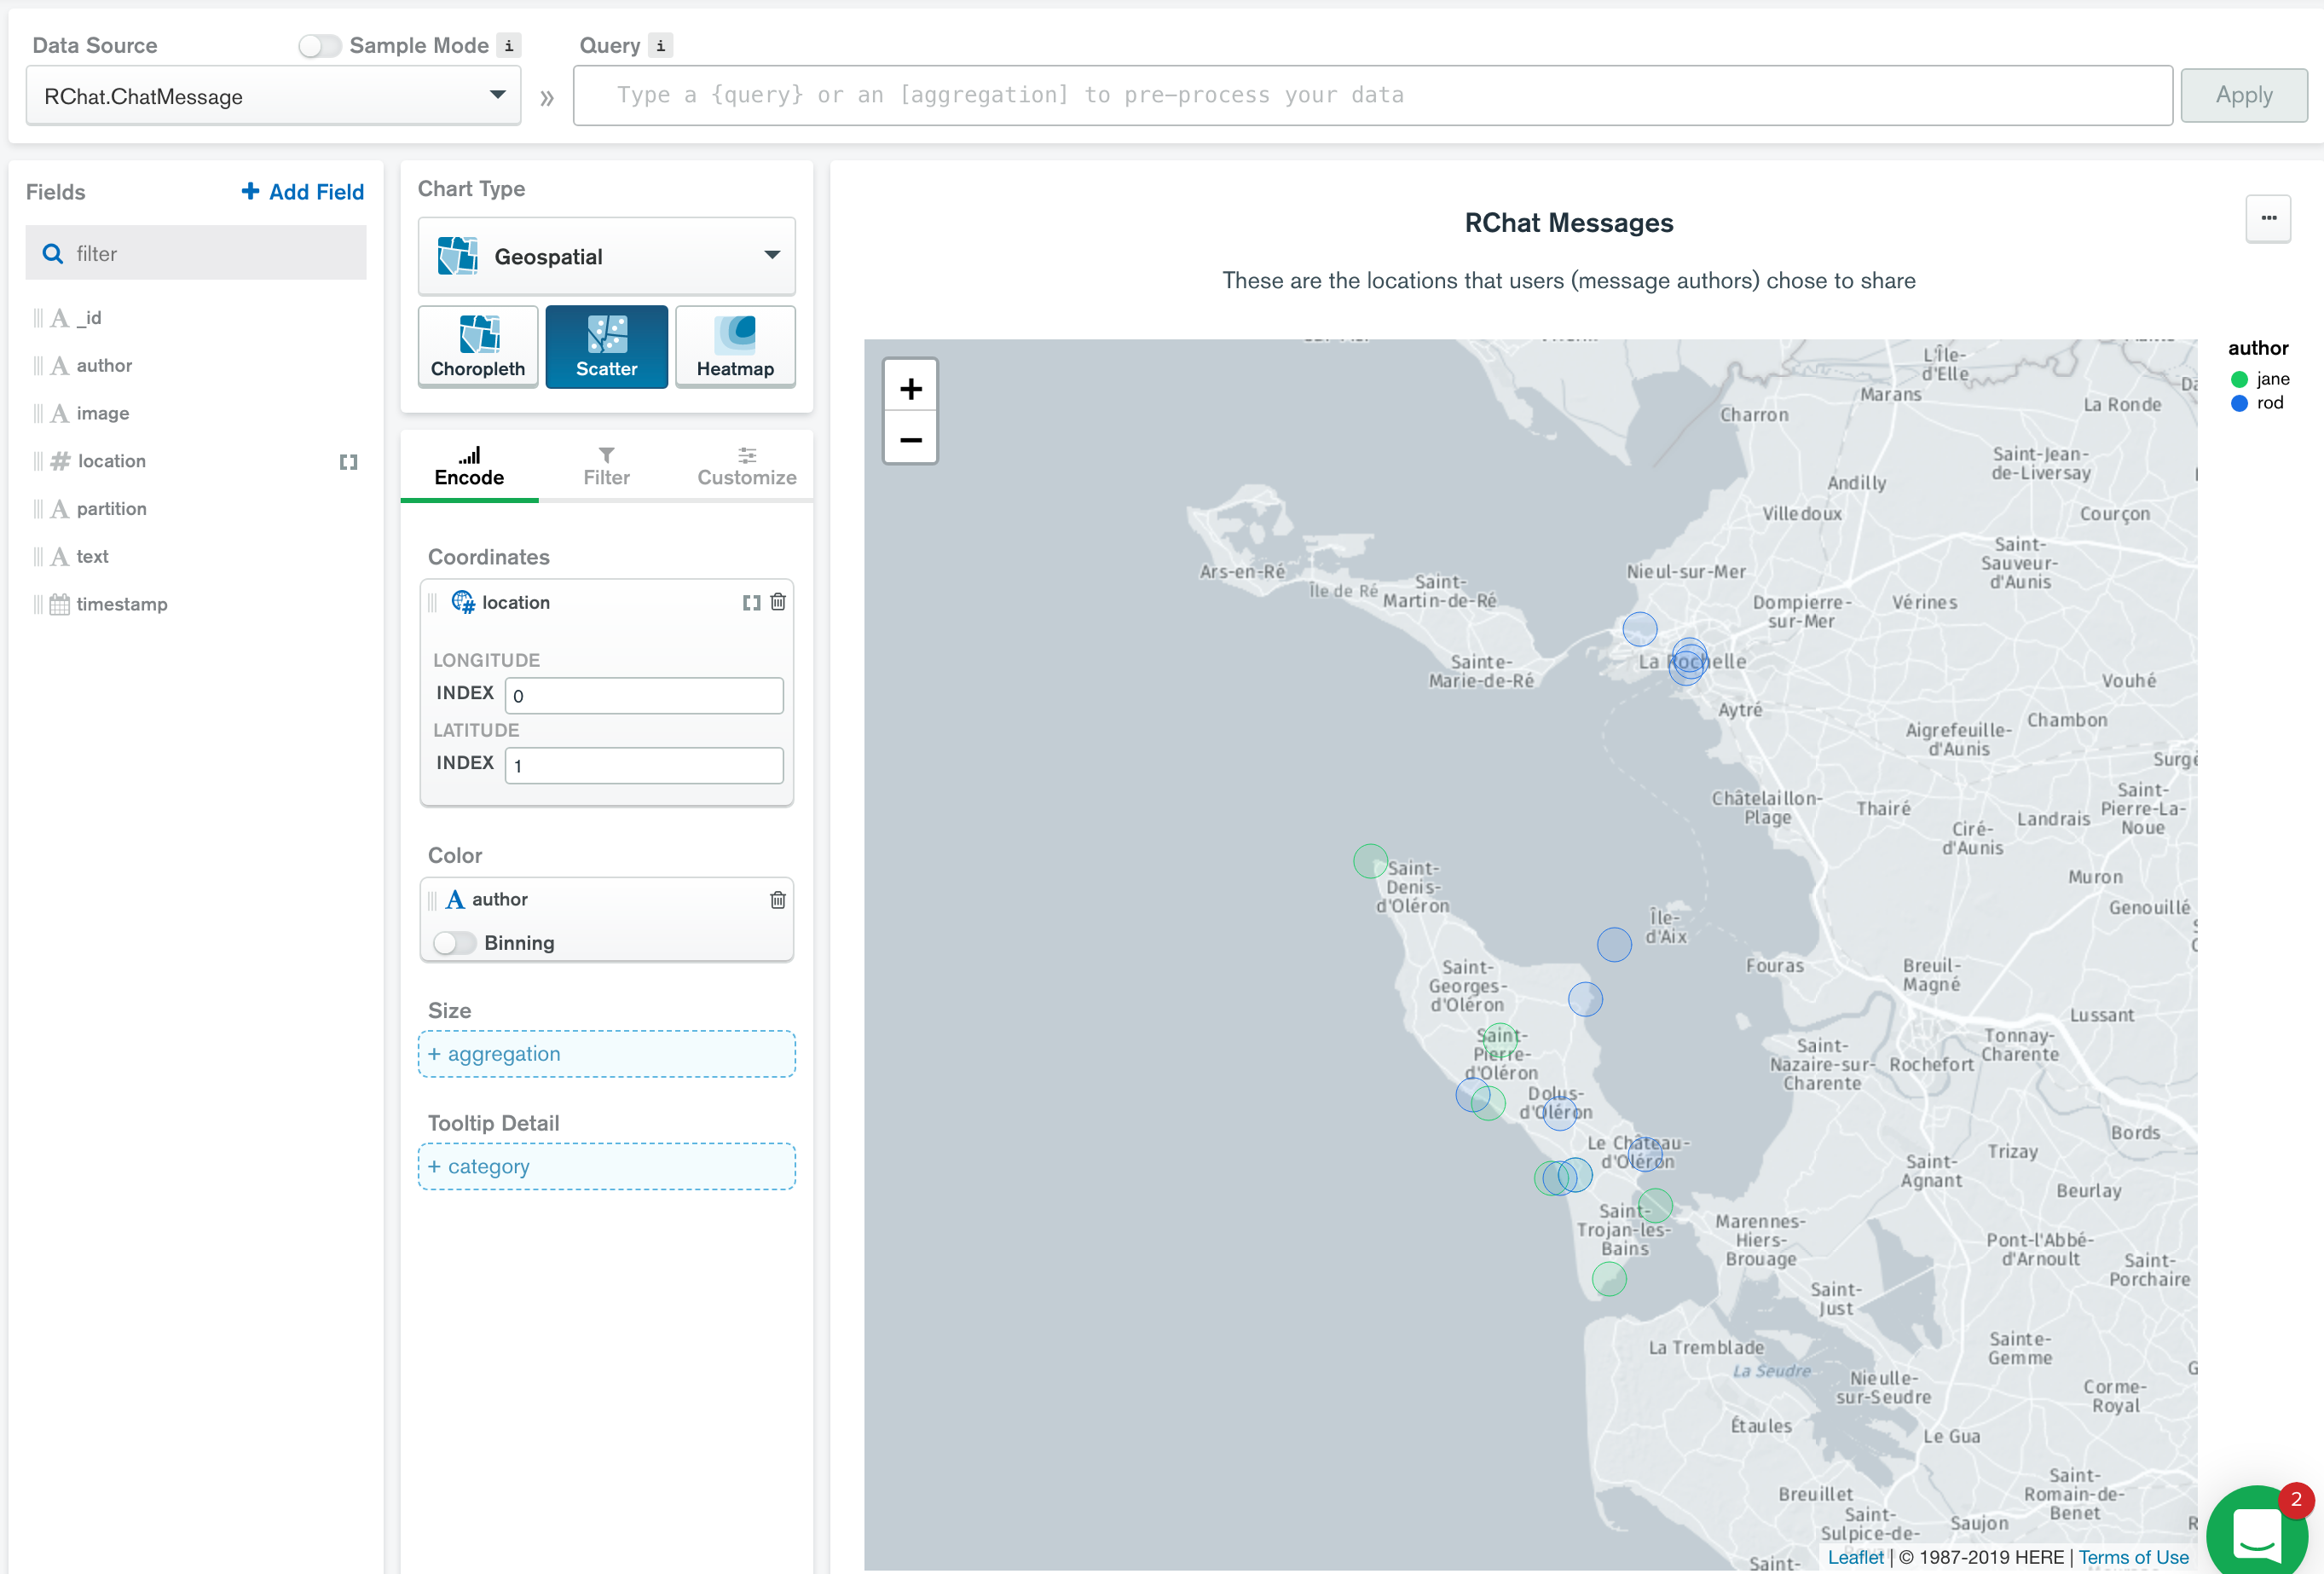This screenshot has height=1574, width=2324.
Task: Select the Scatter chart type icon
Action: click(x=606, y=346)
